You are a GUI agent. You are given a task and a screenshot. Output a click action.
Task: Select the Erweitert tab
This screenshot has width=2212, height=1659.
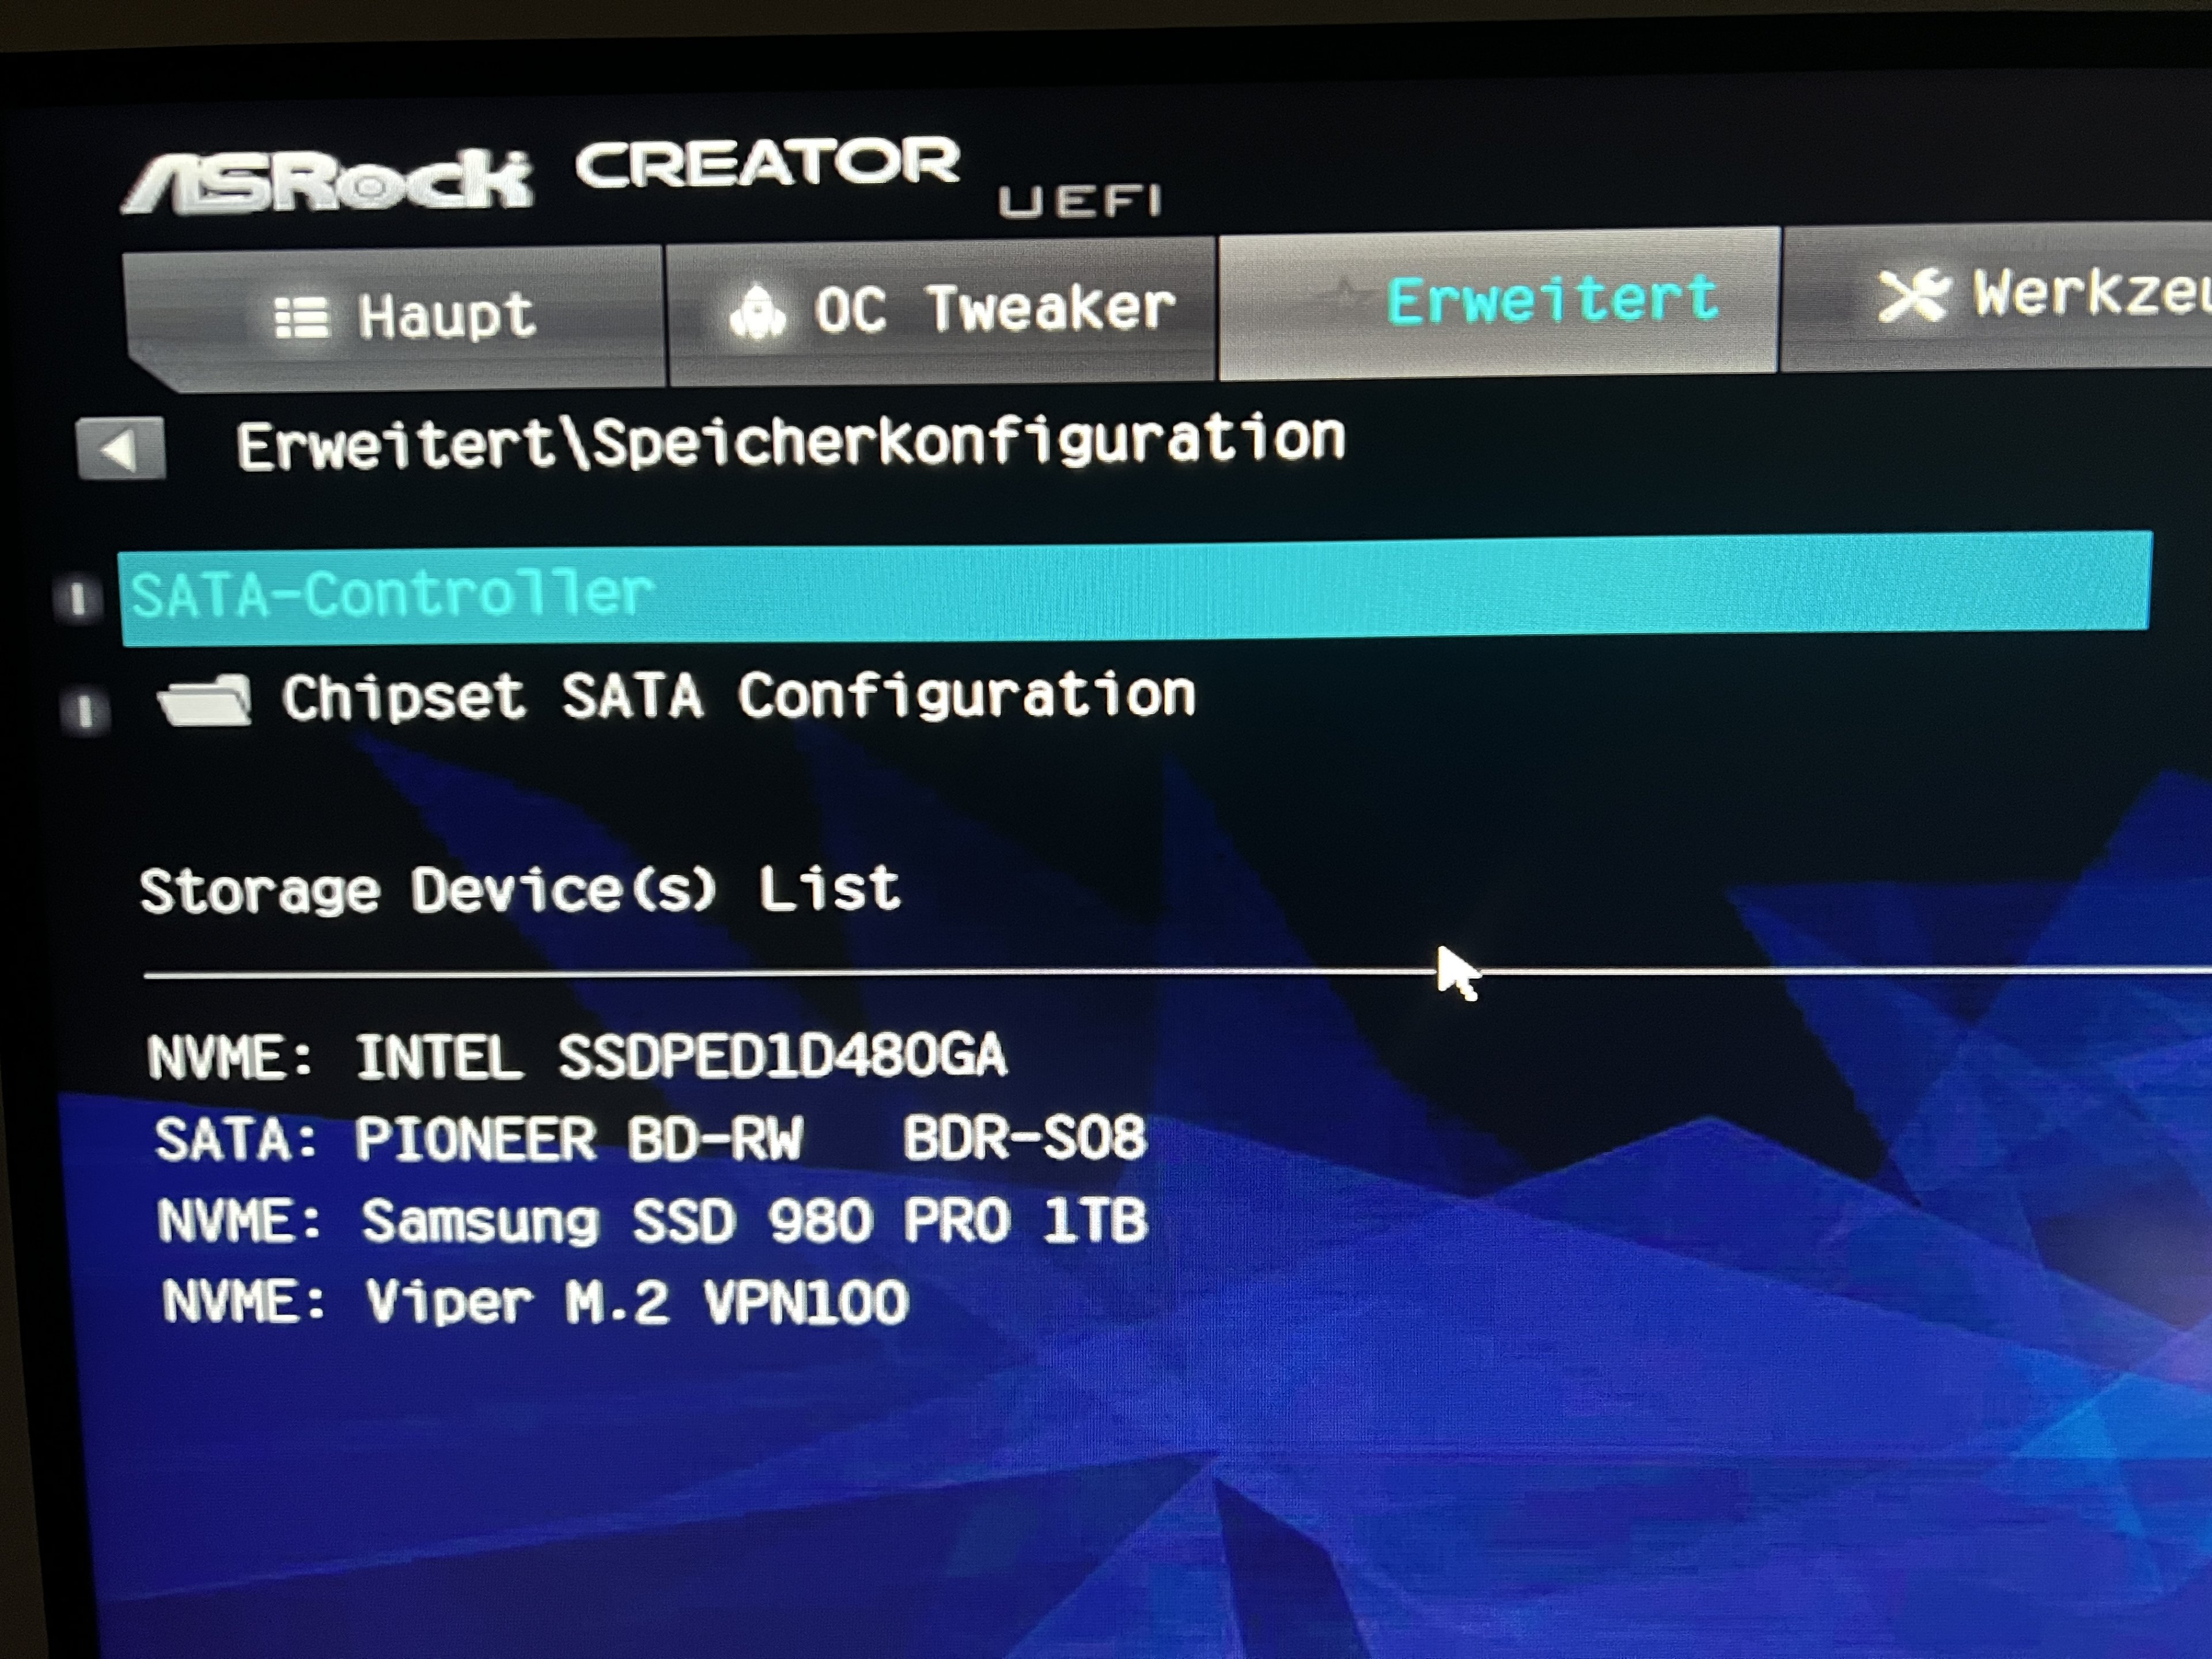point(1498,303)
